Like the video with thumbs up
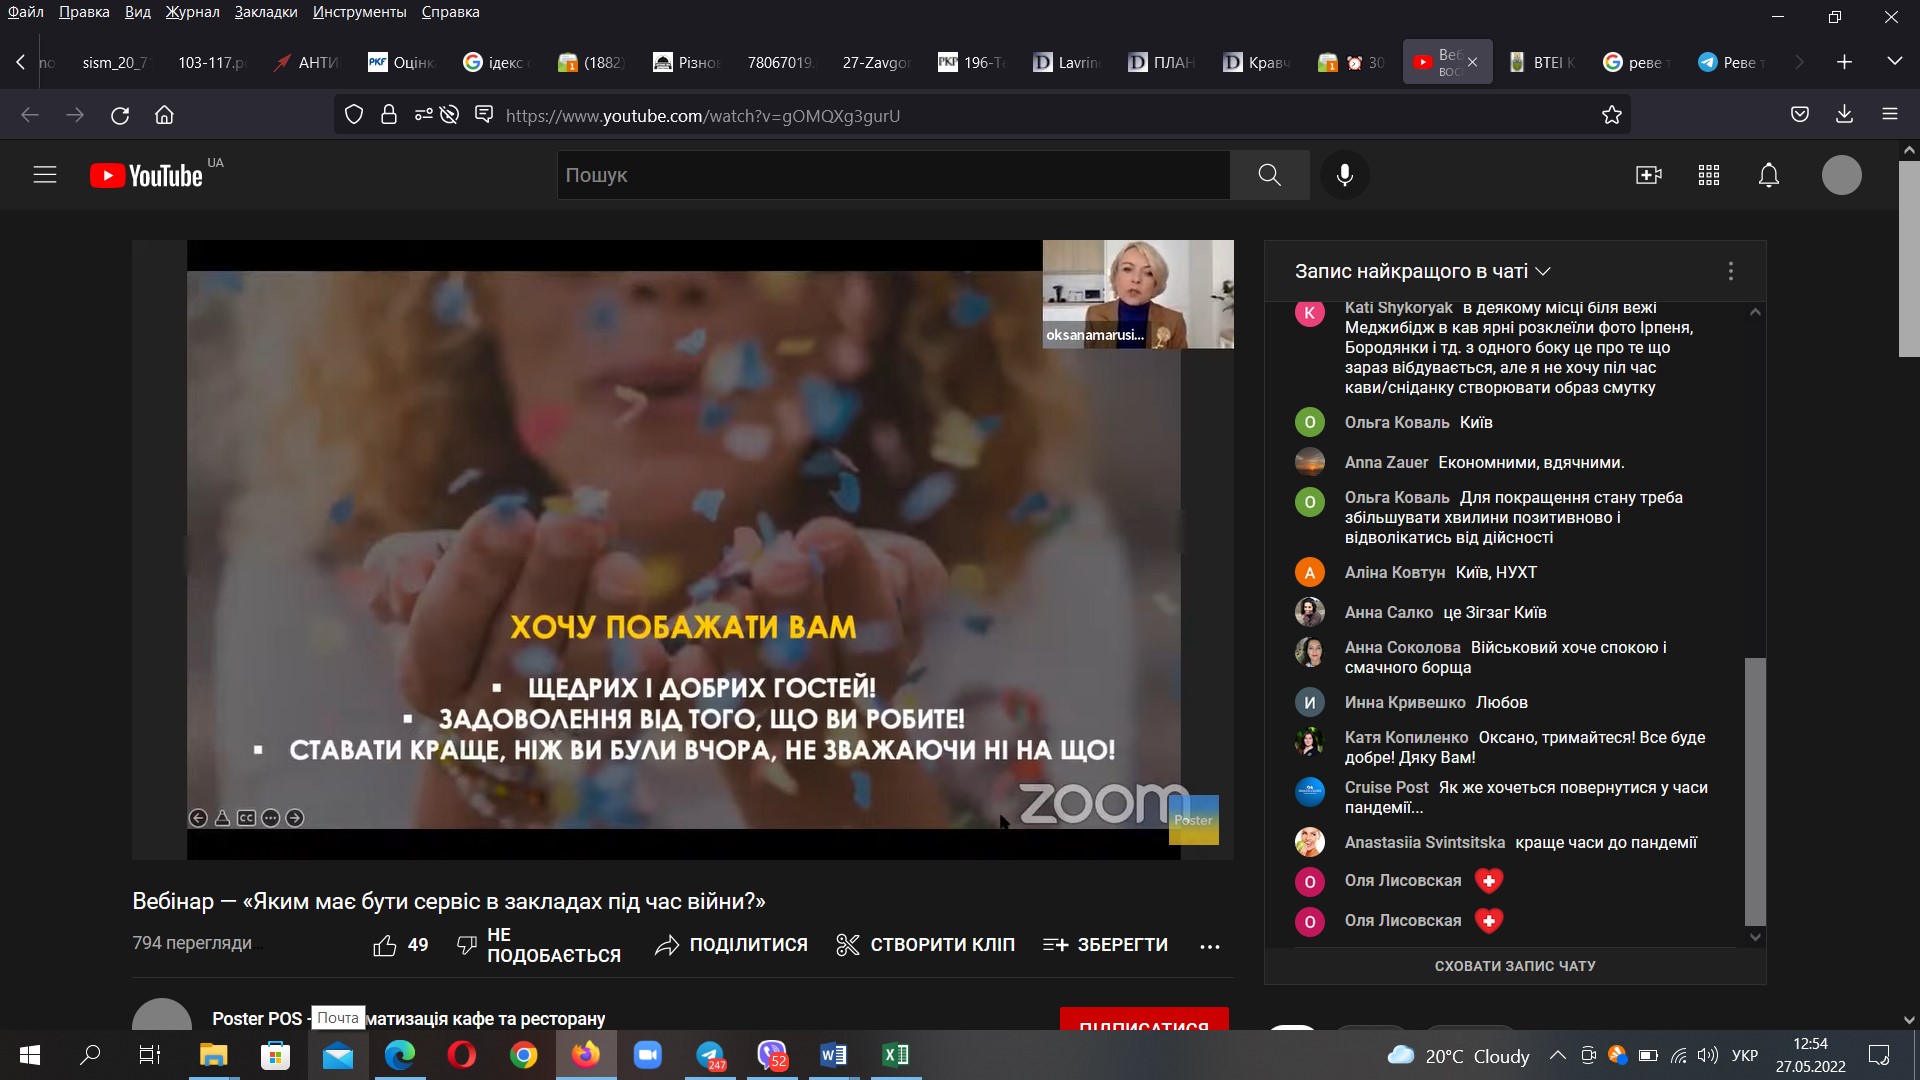The width and height of the screenshot is (1920, 1080). pos(385,945)
